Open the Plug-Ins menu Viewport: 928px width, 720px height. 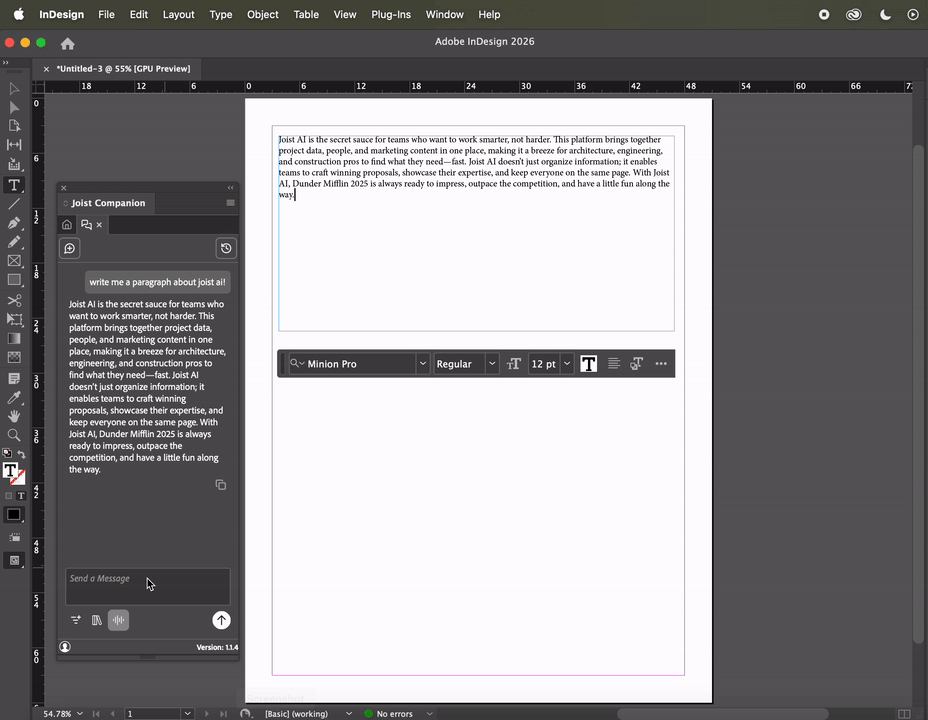pyautogui.click(x=391, y=14)
